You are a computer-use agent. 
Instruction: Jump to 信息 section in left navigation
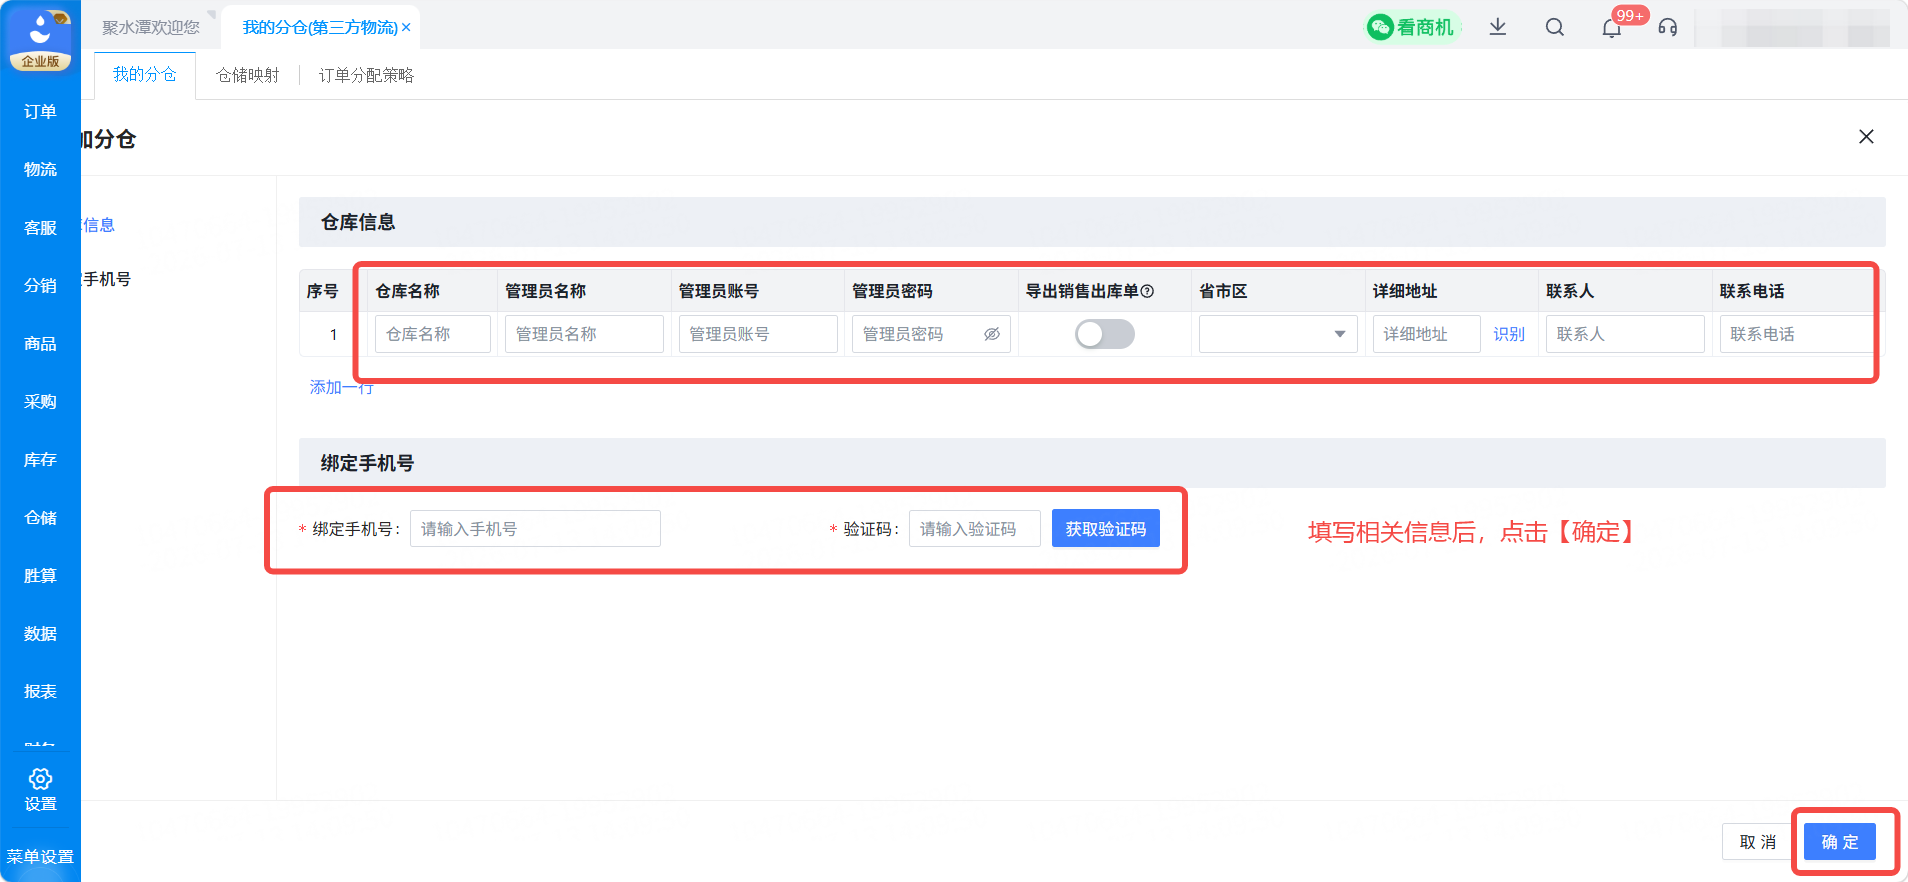coord(98,225)
